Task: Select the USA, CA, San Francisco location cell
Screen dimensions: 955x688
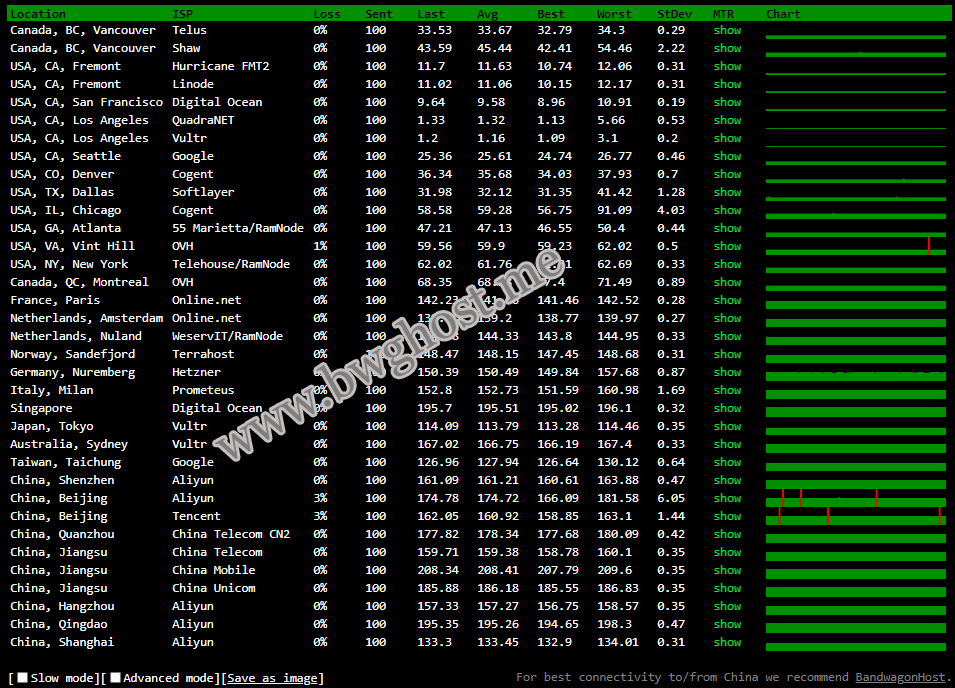Action: (86, 102)
